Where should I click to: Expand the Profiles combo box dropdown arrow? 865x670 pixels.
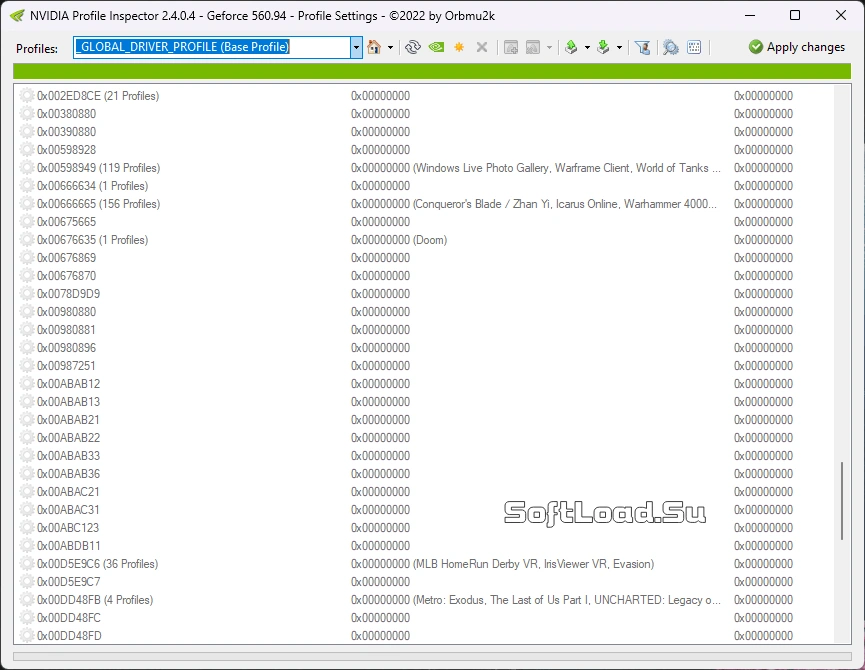click(356, 47)
